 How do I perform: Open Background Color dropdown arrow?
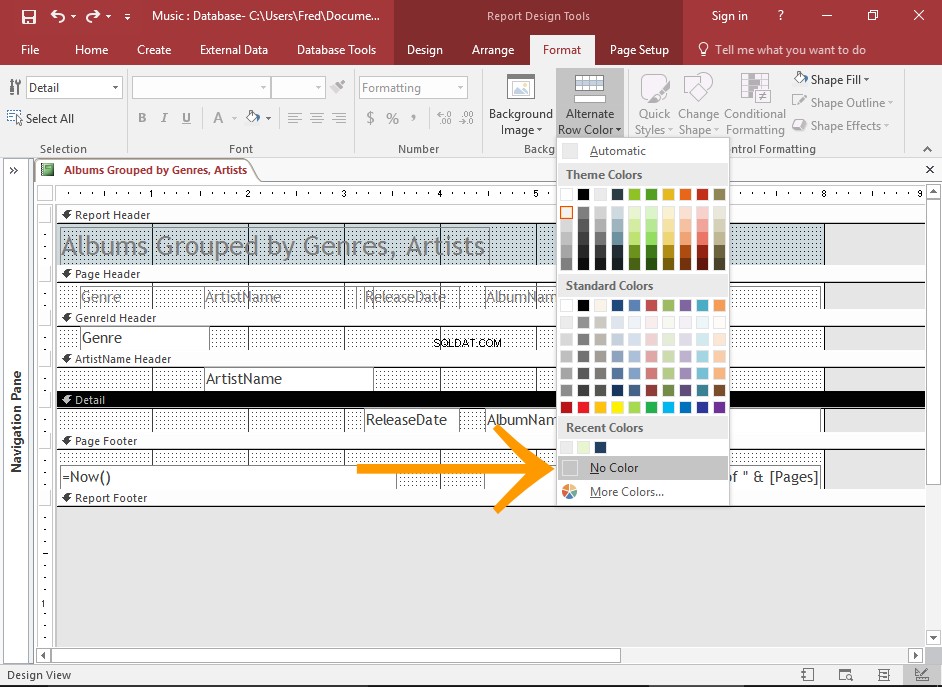click(268, 118)
